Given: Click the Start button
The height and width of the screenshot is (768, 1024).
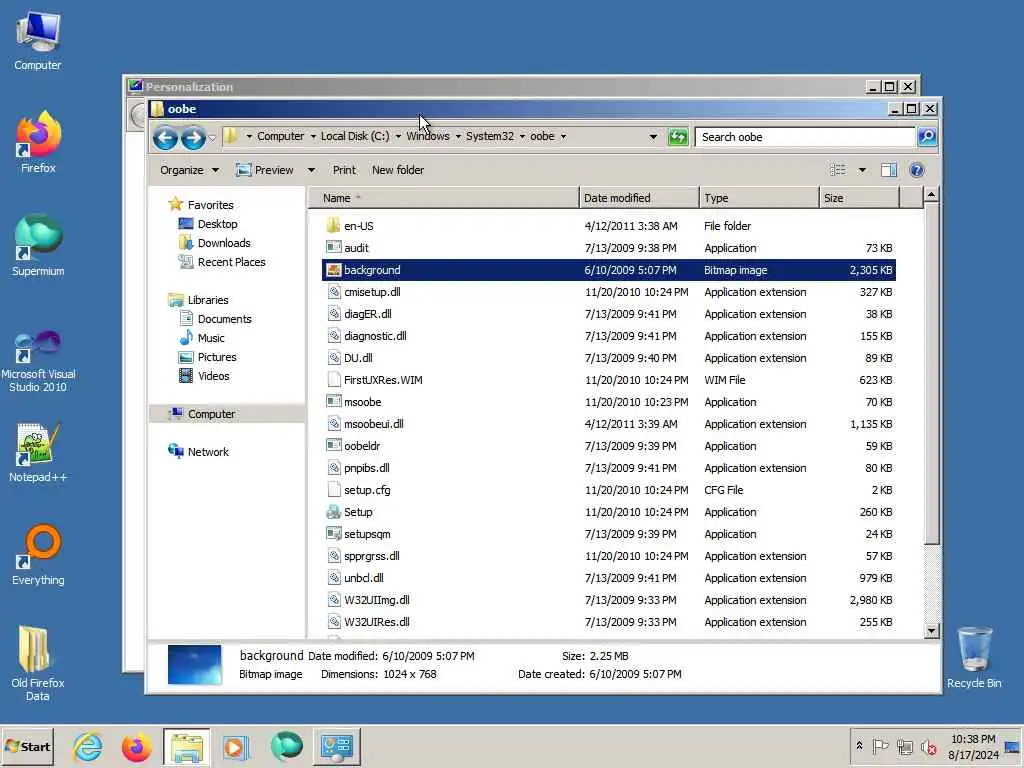Looking at the screenshot, I should pos(27,747).
